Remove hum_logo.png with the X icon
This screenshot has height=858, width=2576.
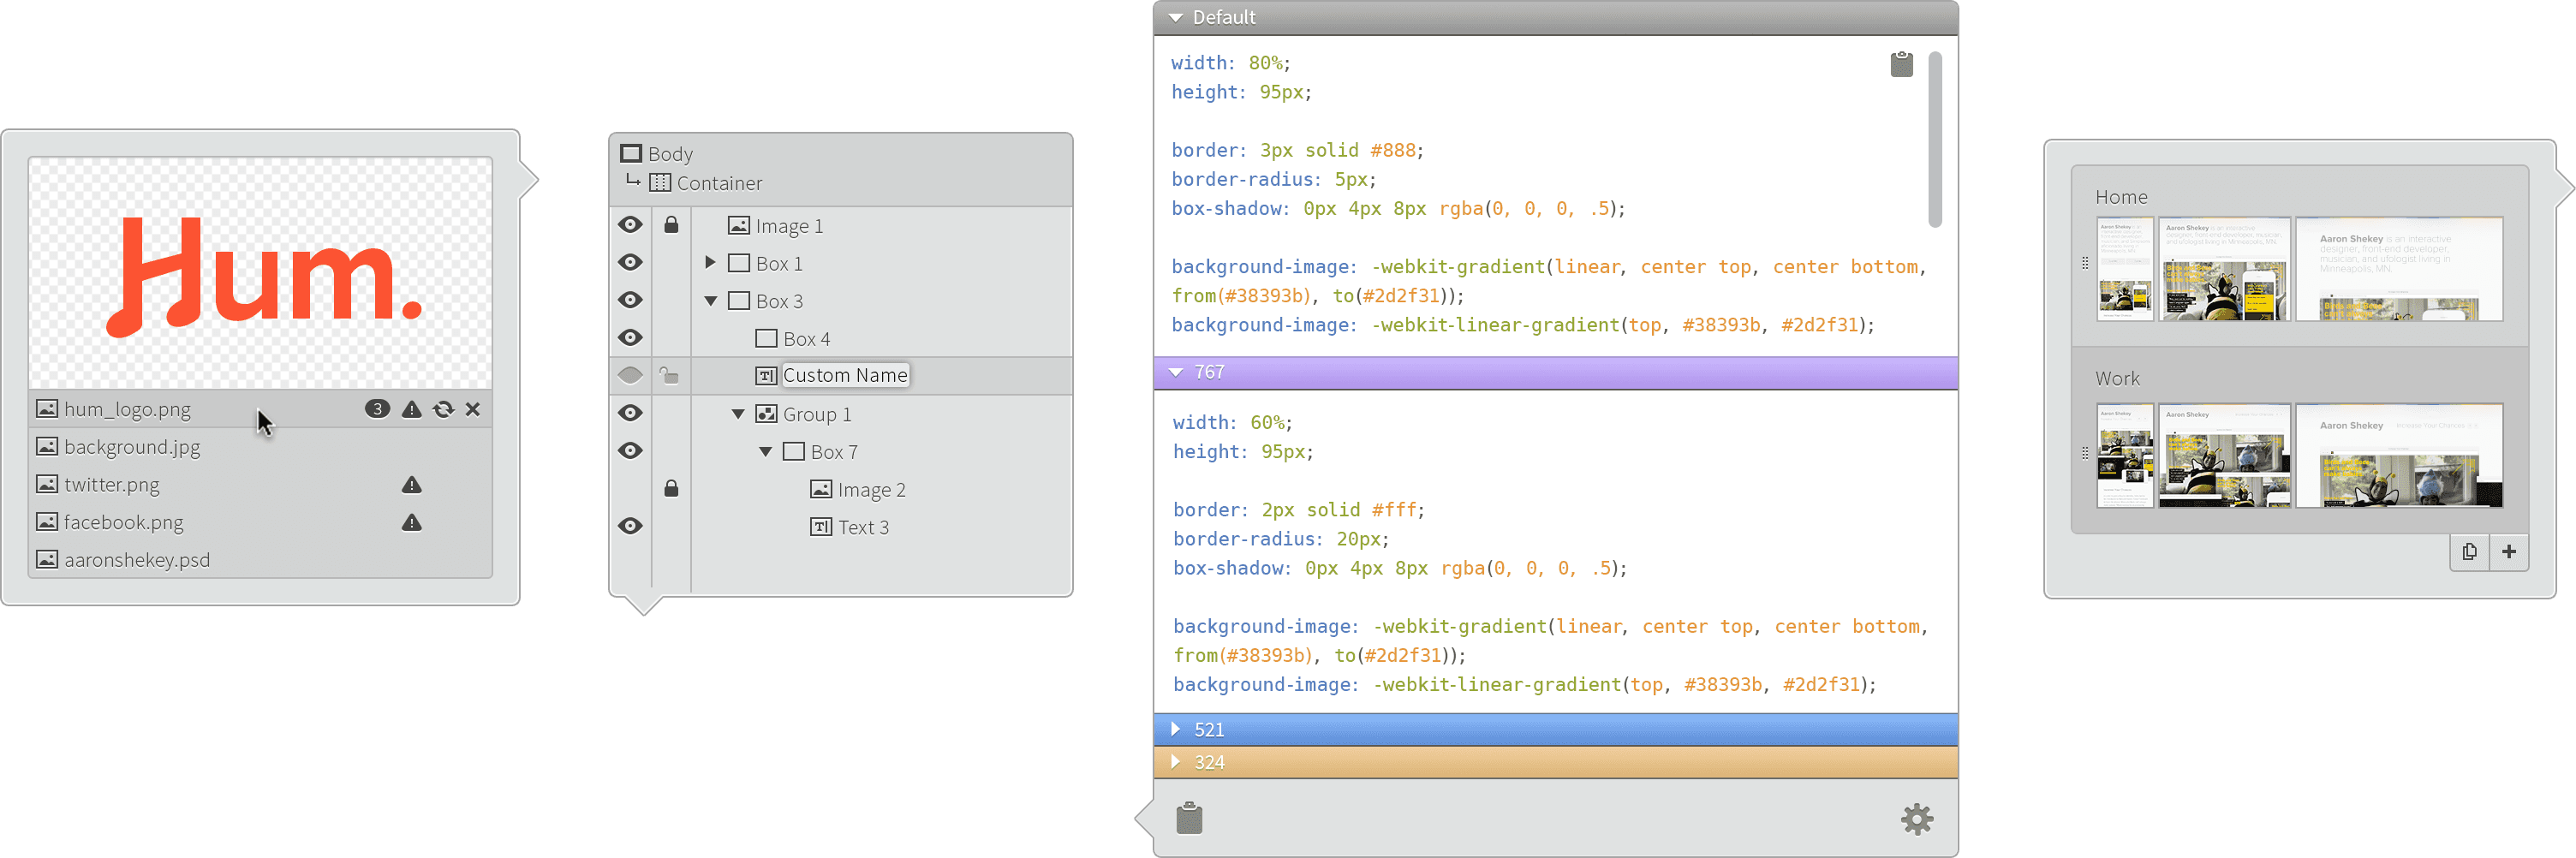pyautogui.click(x=473, y=409)
